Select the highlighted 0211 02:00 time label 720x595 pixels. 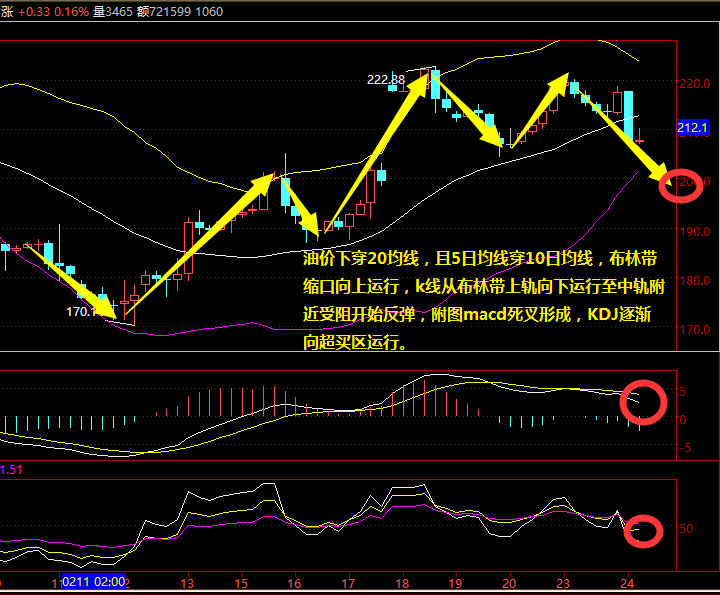[x=93, y=581]
